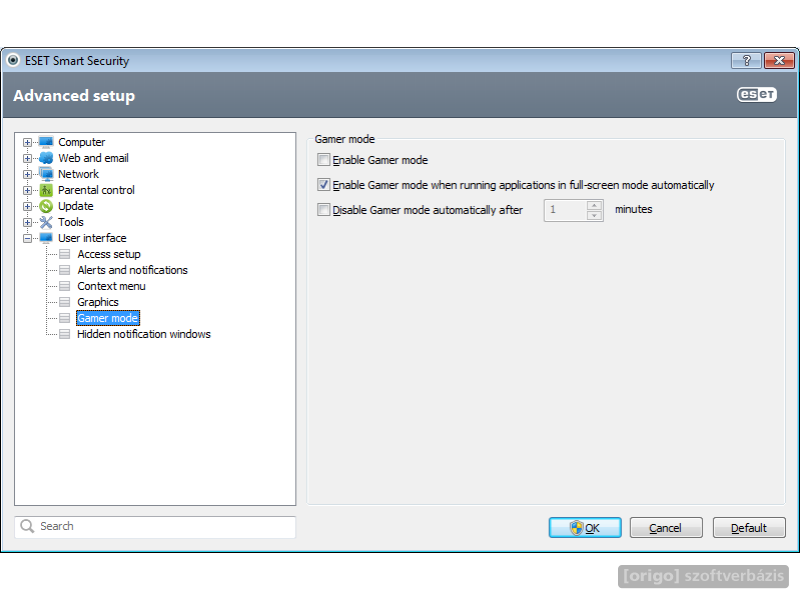
Task: Open help with the question mark button
Action: coord(746,61)
